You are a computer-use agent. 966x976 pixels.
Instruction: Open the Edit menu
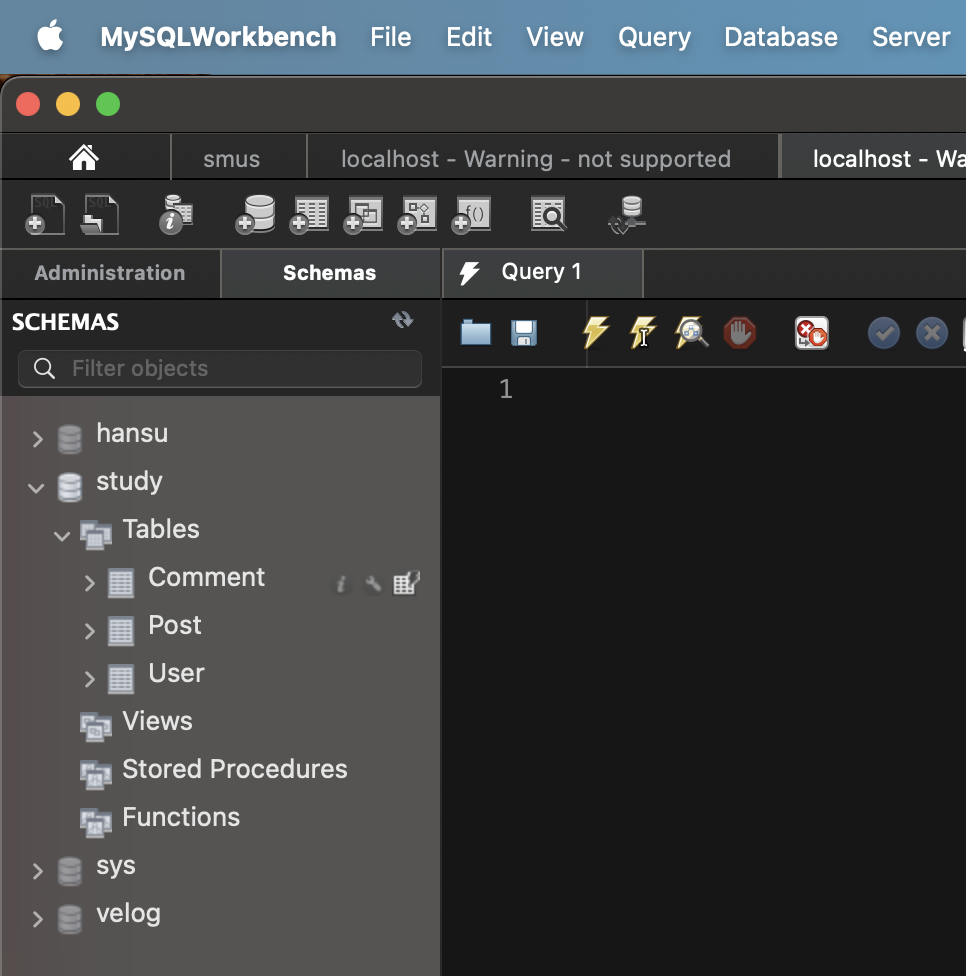(469, 37)
